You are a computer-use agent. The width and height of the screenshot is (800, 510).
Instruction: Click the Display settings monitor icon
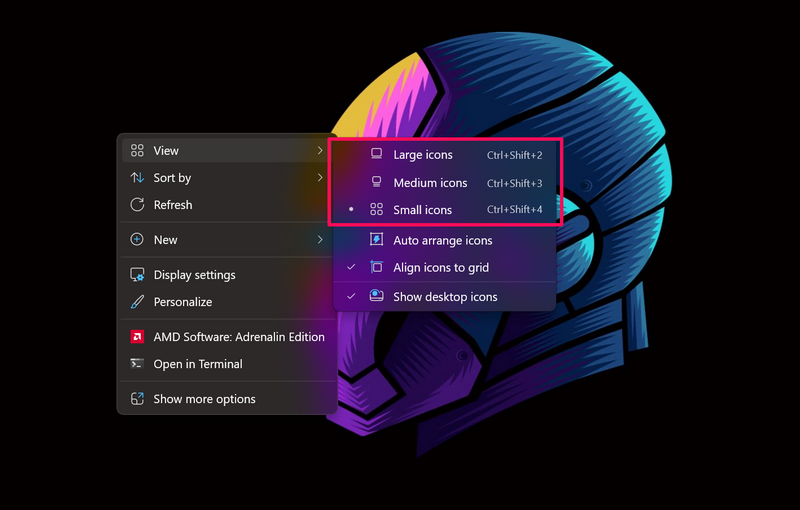click(x=137, y=275)
